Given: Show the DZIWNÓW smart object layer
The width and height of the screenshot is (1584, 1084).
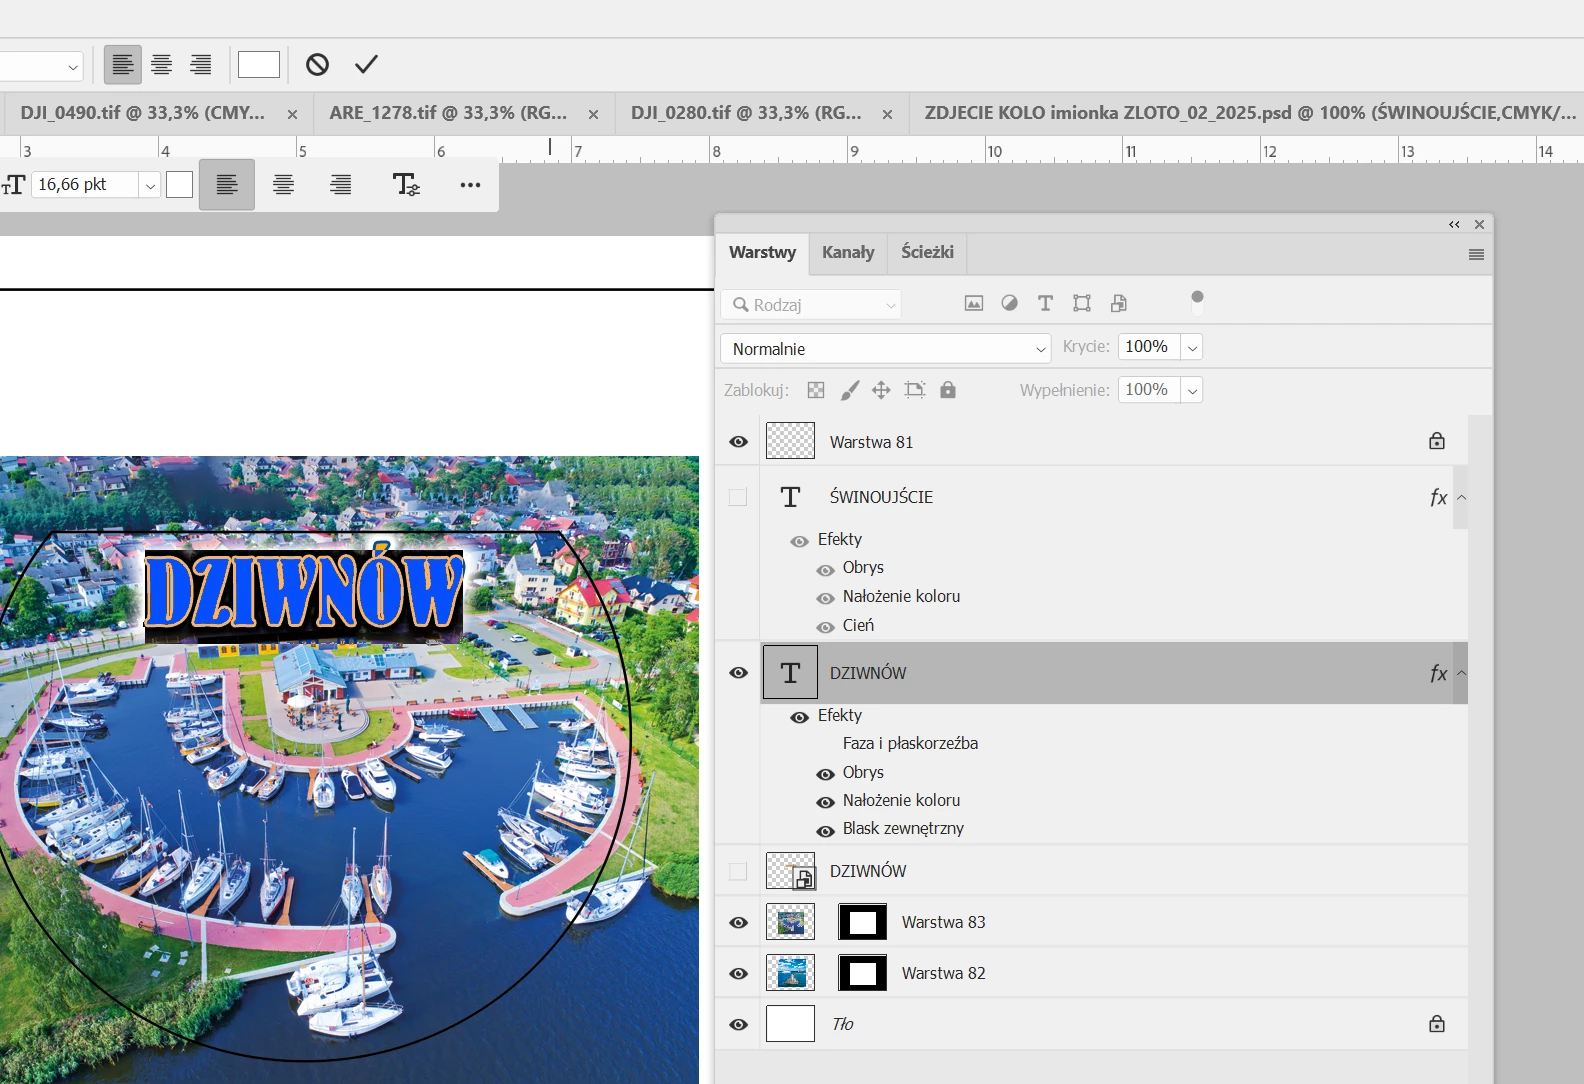Looking at the screenshot, I should pyautogui.click(x=738, y=871).
